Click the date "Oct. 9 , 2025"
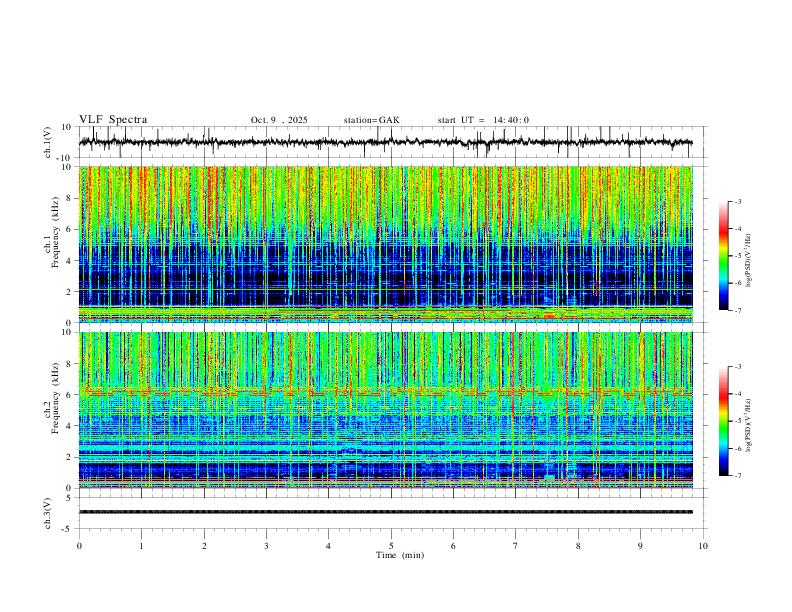 [279, 120]
